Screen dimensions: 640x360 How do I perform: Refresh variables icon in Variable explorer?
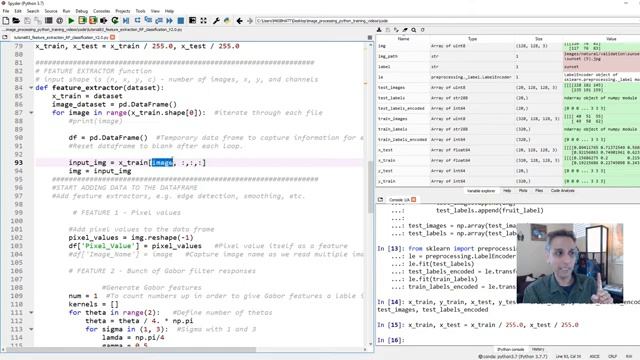point(422,30)
